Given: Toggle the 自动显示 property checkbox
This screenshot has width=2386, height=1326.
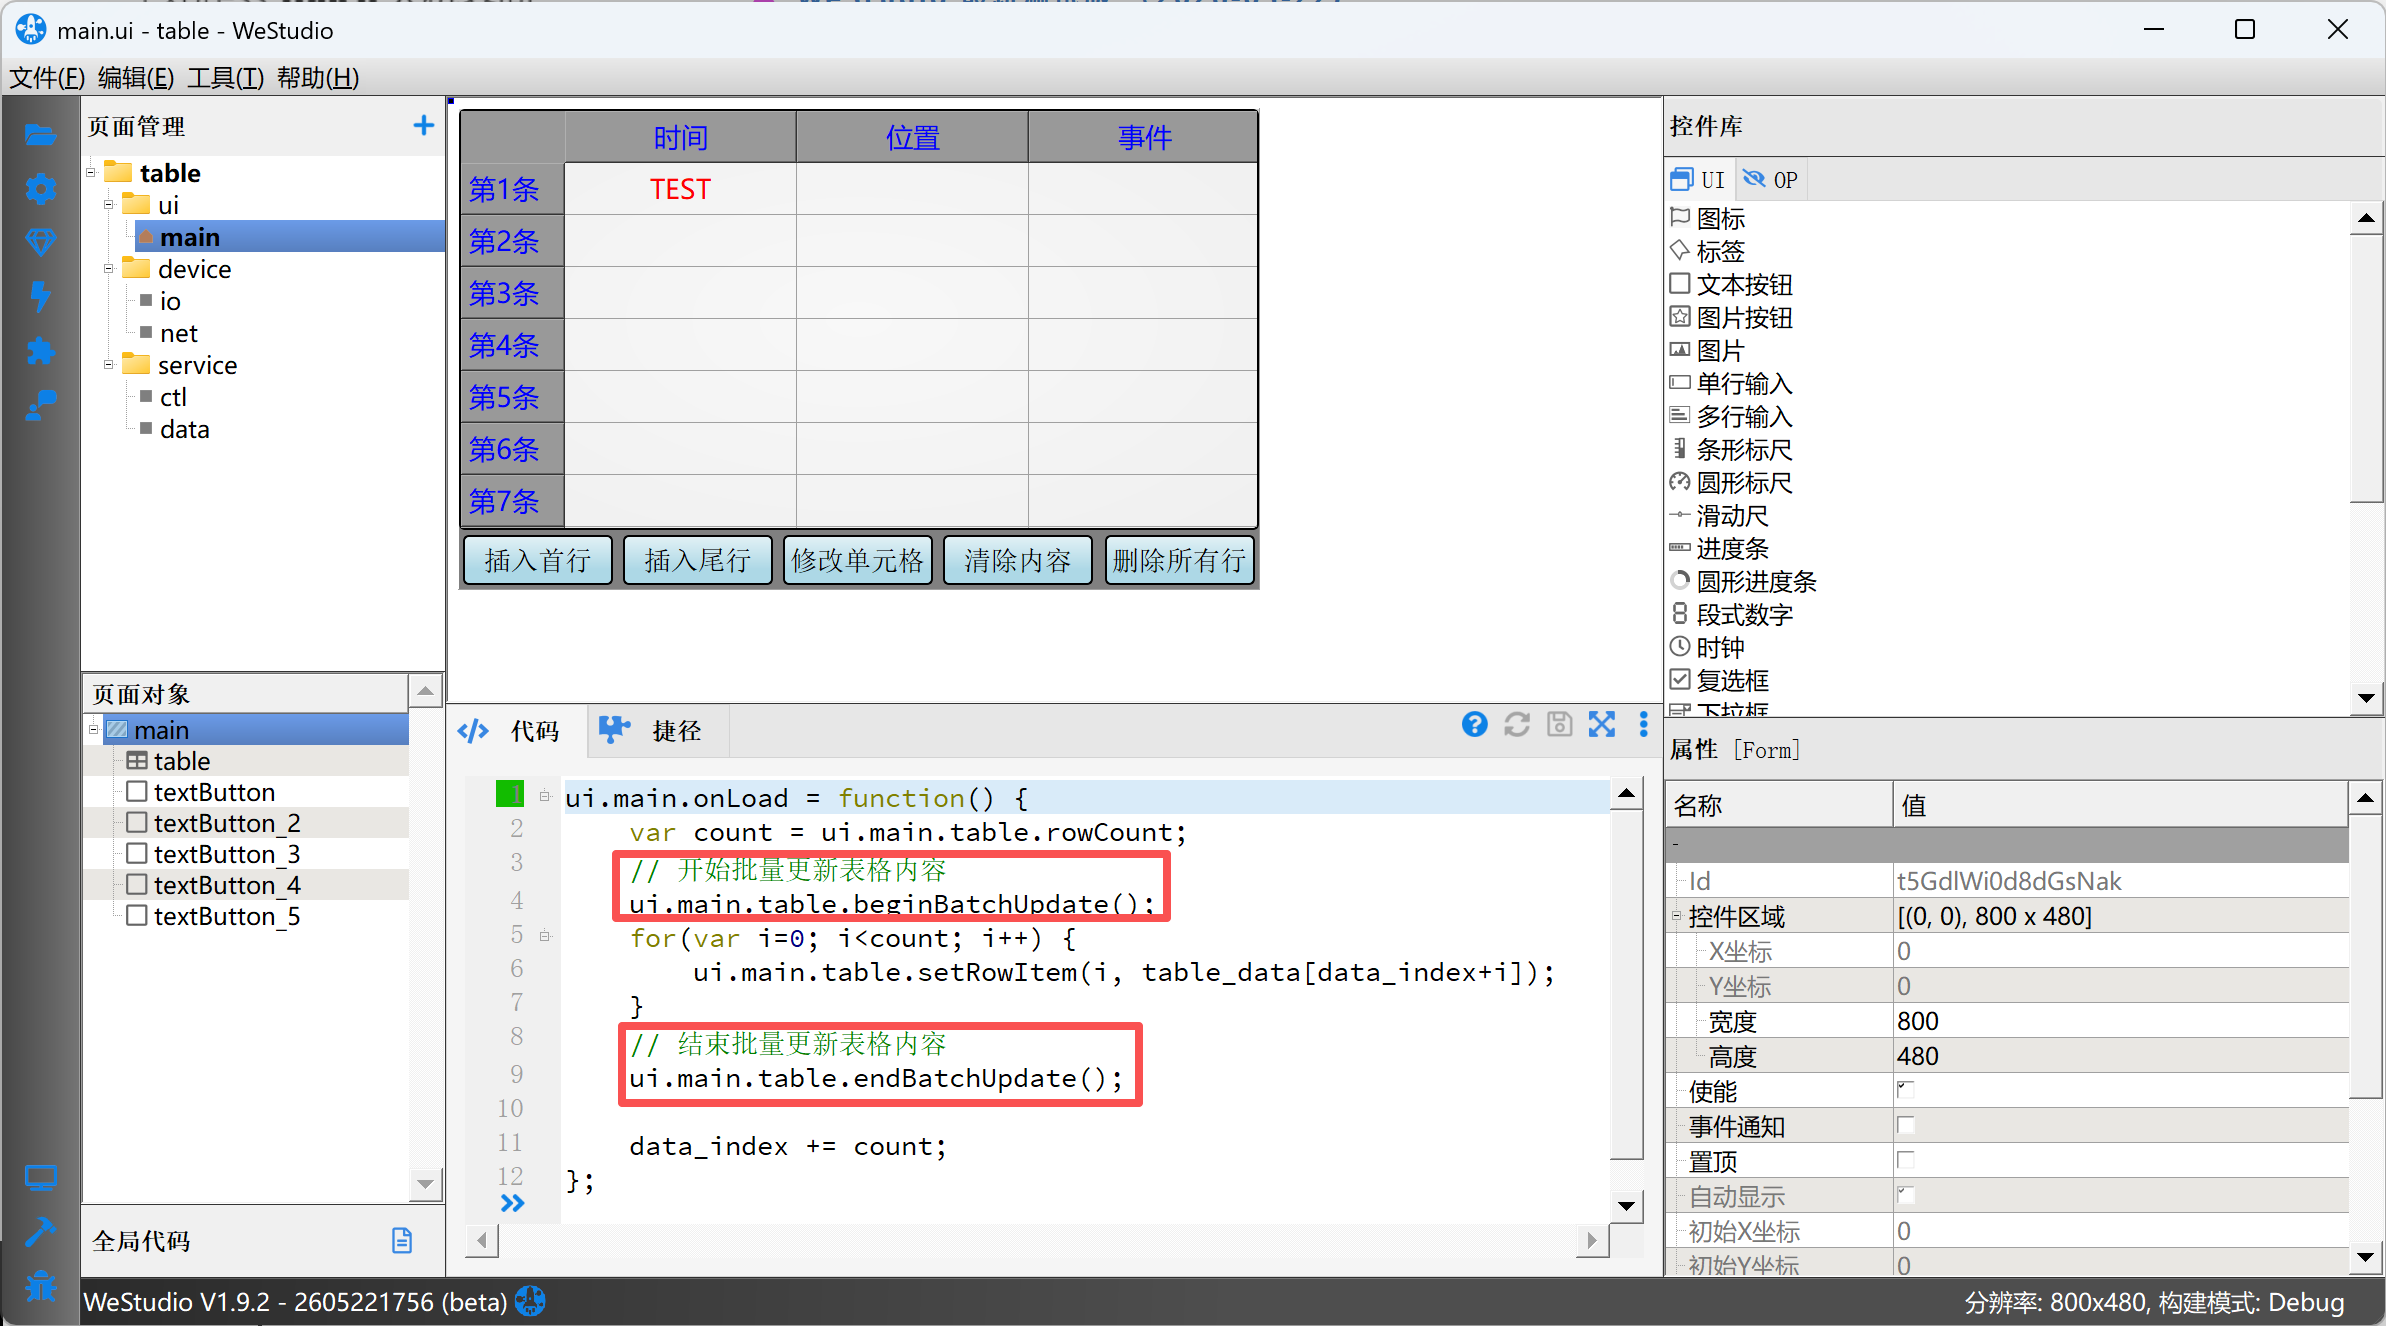Looking at the screenshot, I should [x=1905, y=1195].
